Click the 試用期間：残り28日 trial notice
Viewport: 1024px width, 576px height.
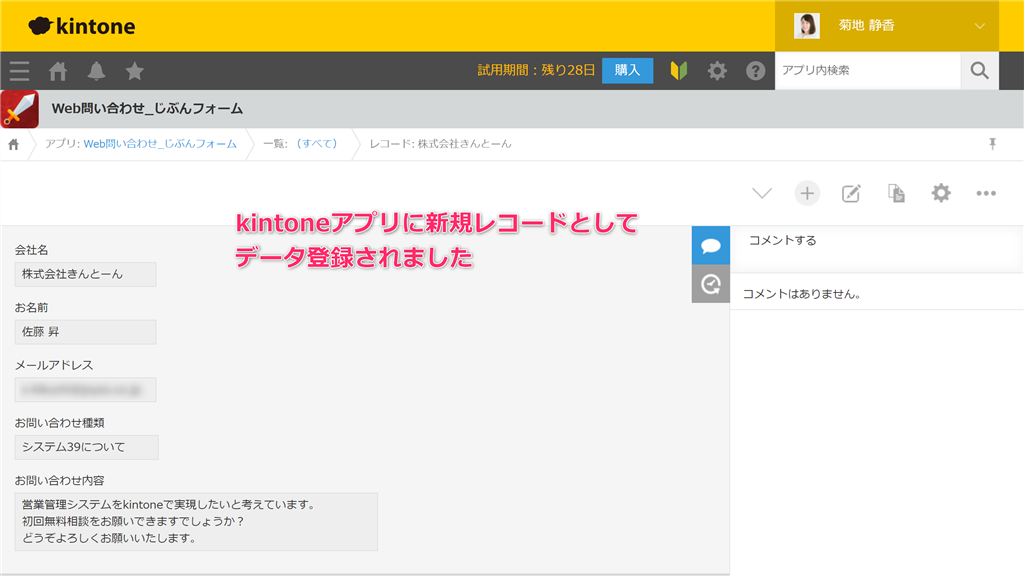coord(536,71)
